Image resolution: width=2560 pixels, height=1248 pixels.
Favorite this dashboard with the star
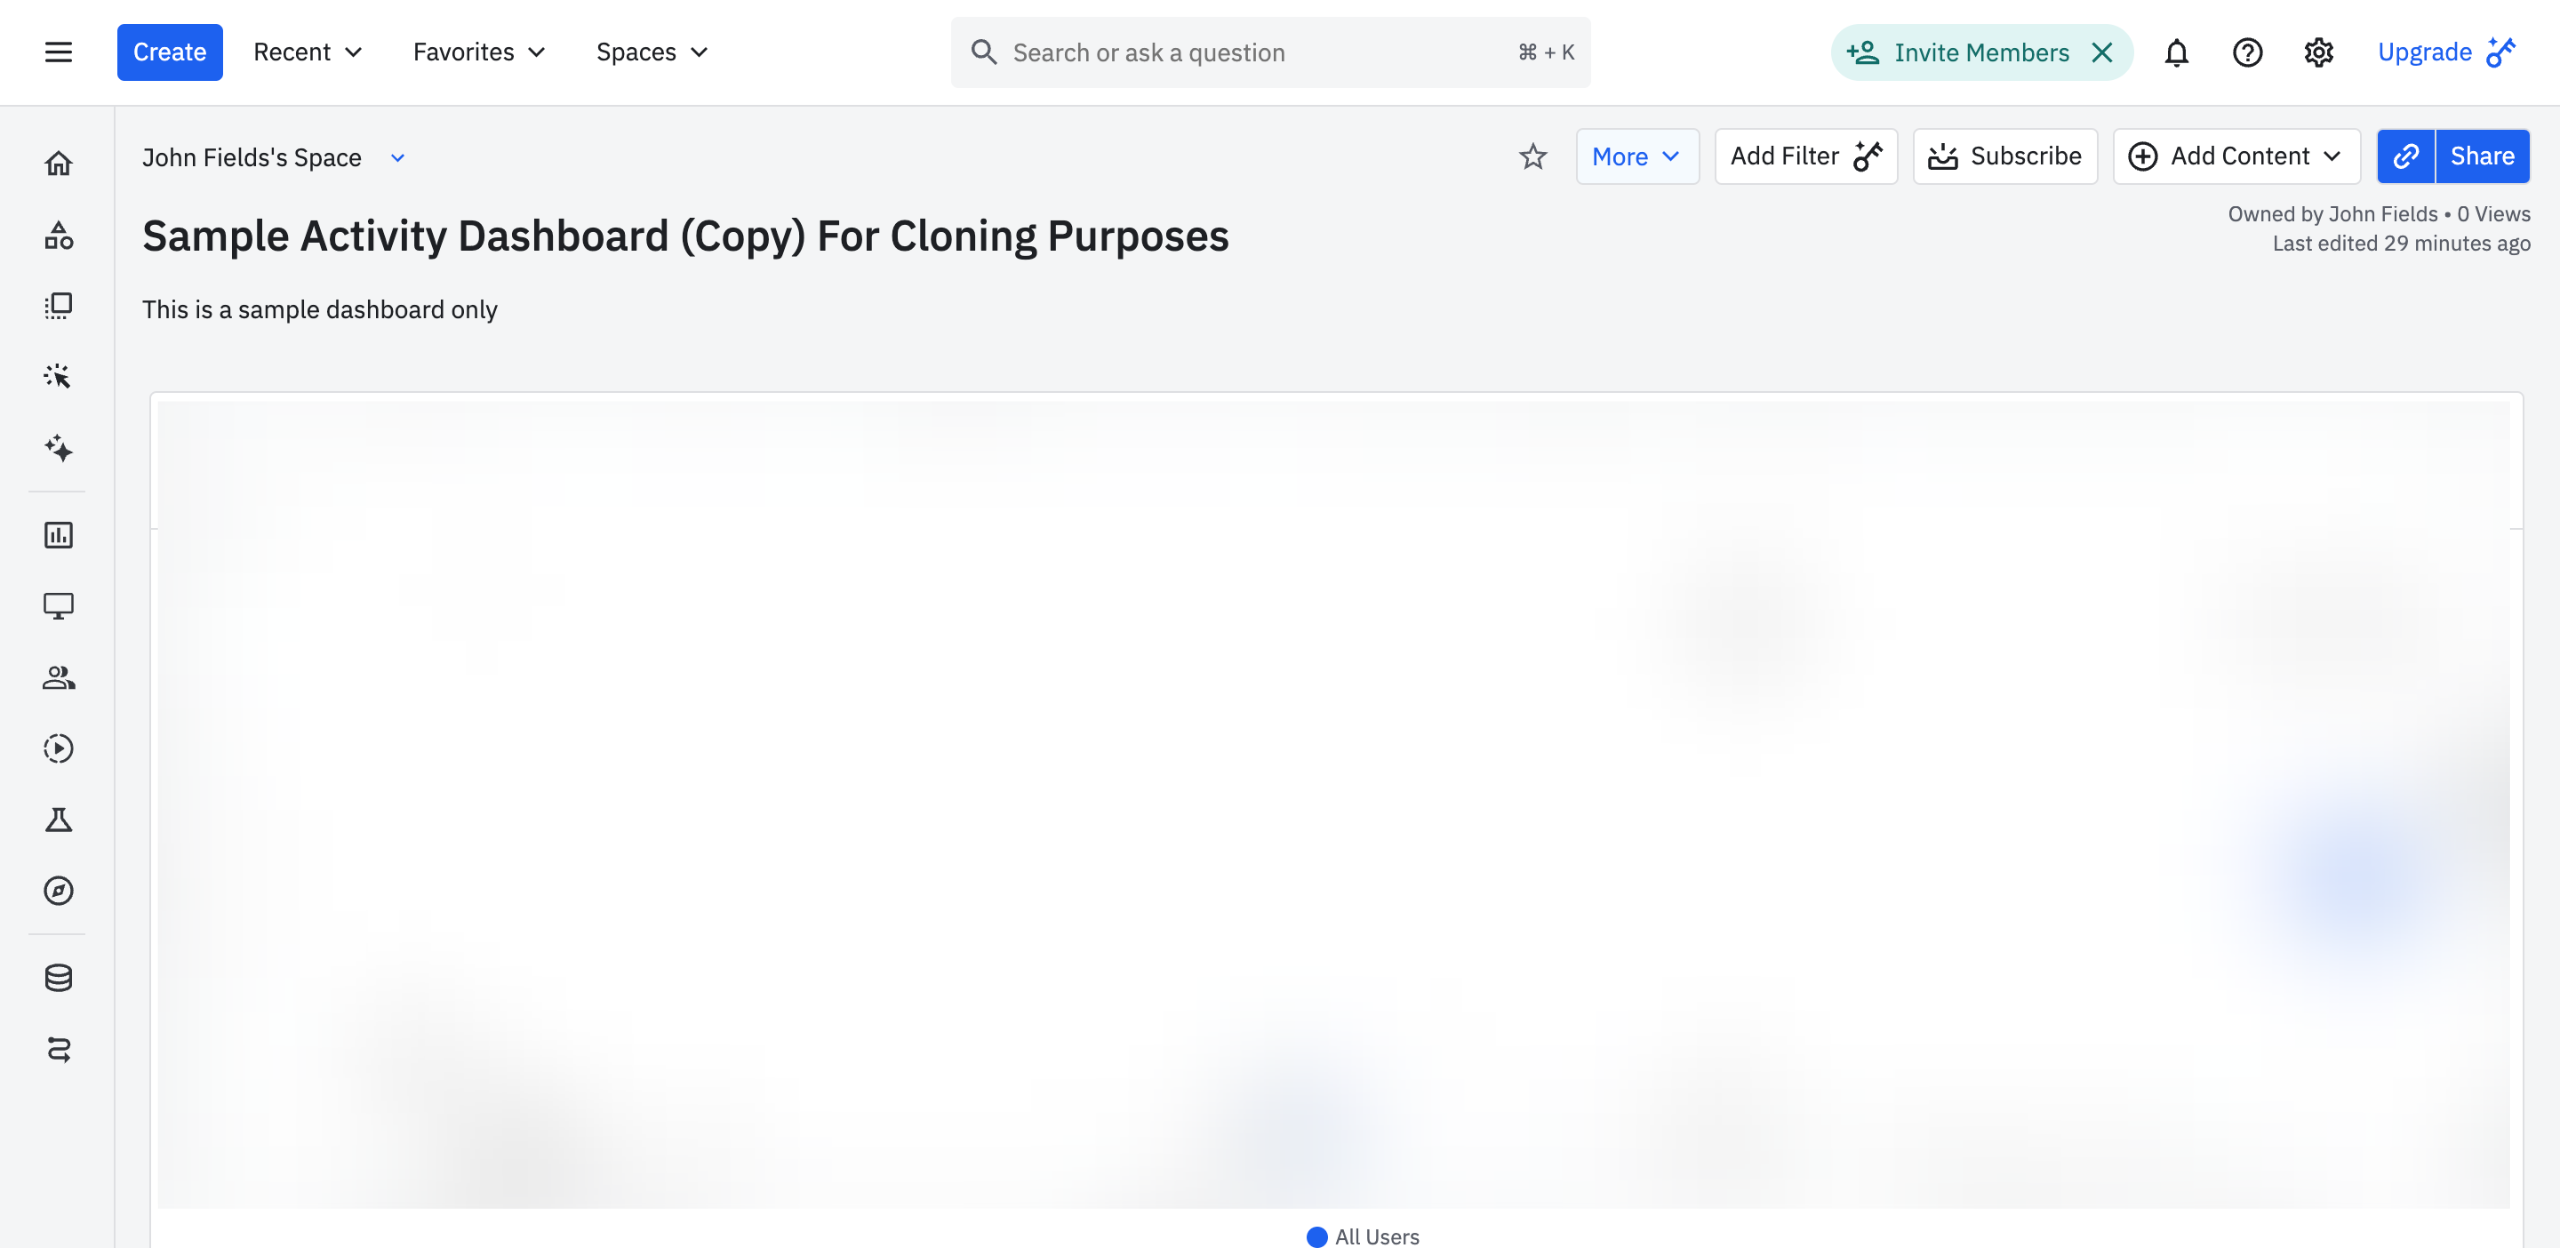1532,156
